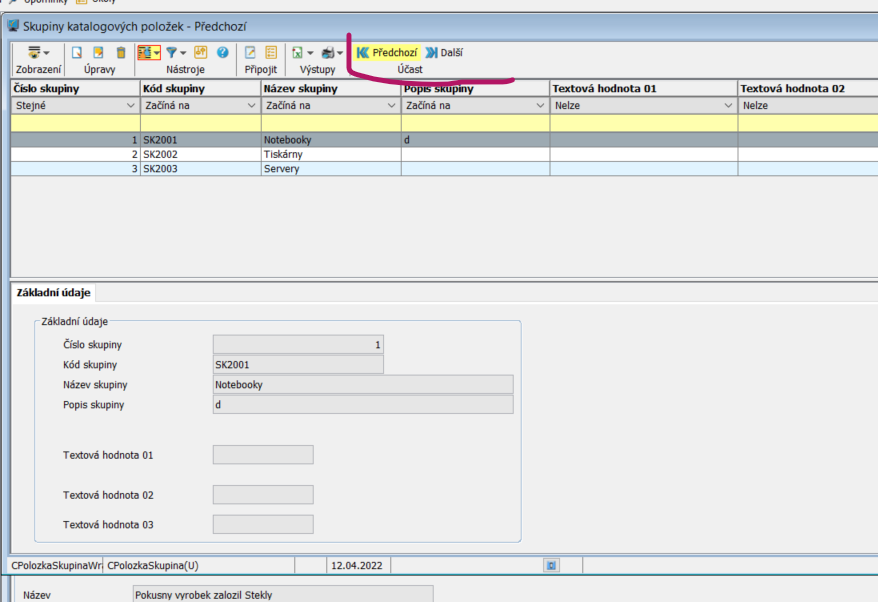
Task: Click the Předchozí button
Action: [x=386, y=53]
